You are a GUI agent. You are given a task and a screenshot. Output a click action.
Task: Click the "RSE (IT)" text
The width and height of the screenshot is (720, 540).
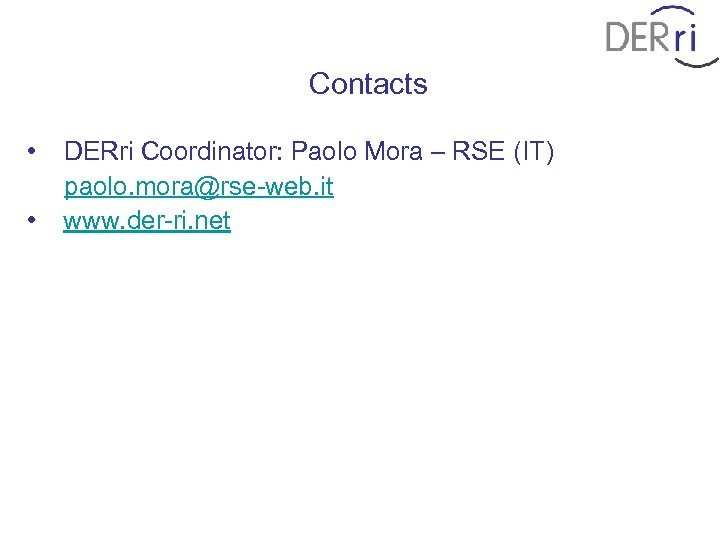(x=503, y=152)
